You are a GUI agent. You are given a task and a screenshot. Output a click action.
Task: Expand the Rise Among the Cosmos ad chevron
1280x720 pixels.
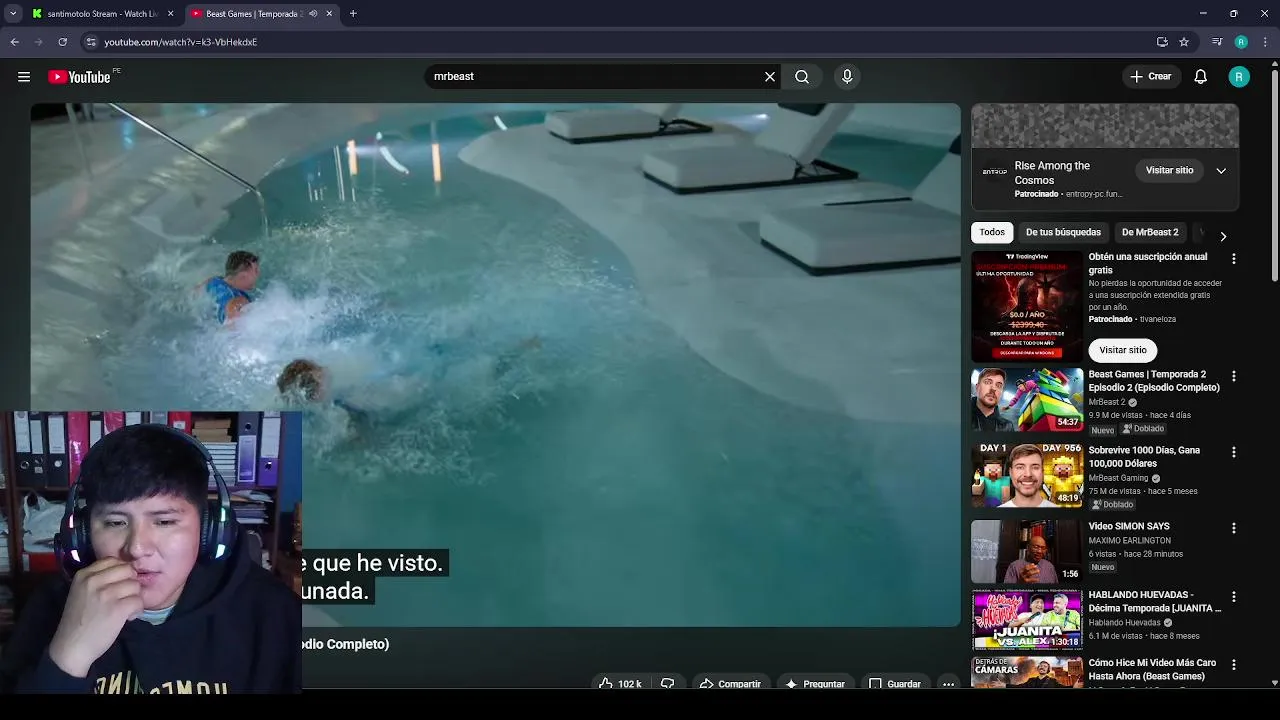(1221, 171)
